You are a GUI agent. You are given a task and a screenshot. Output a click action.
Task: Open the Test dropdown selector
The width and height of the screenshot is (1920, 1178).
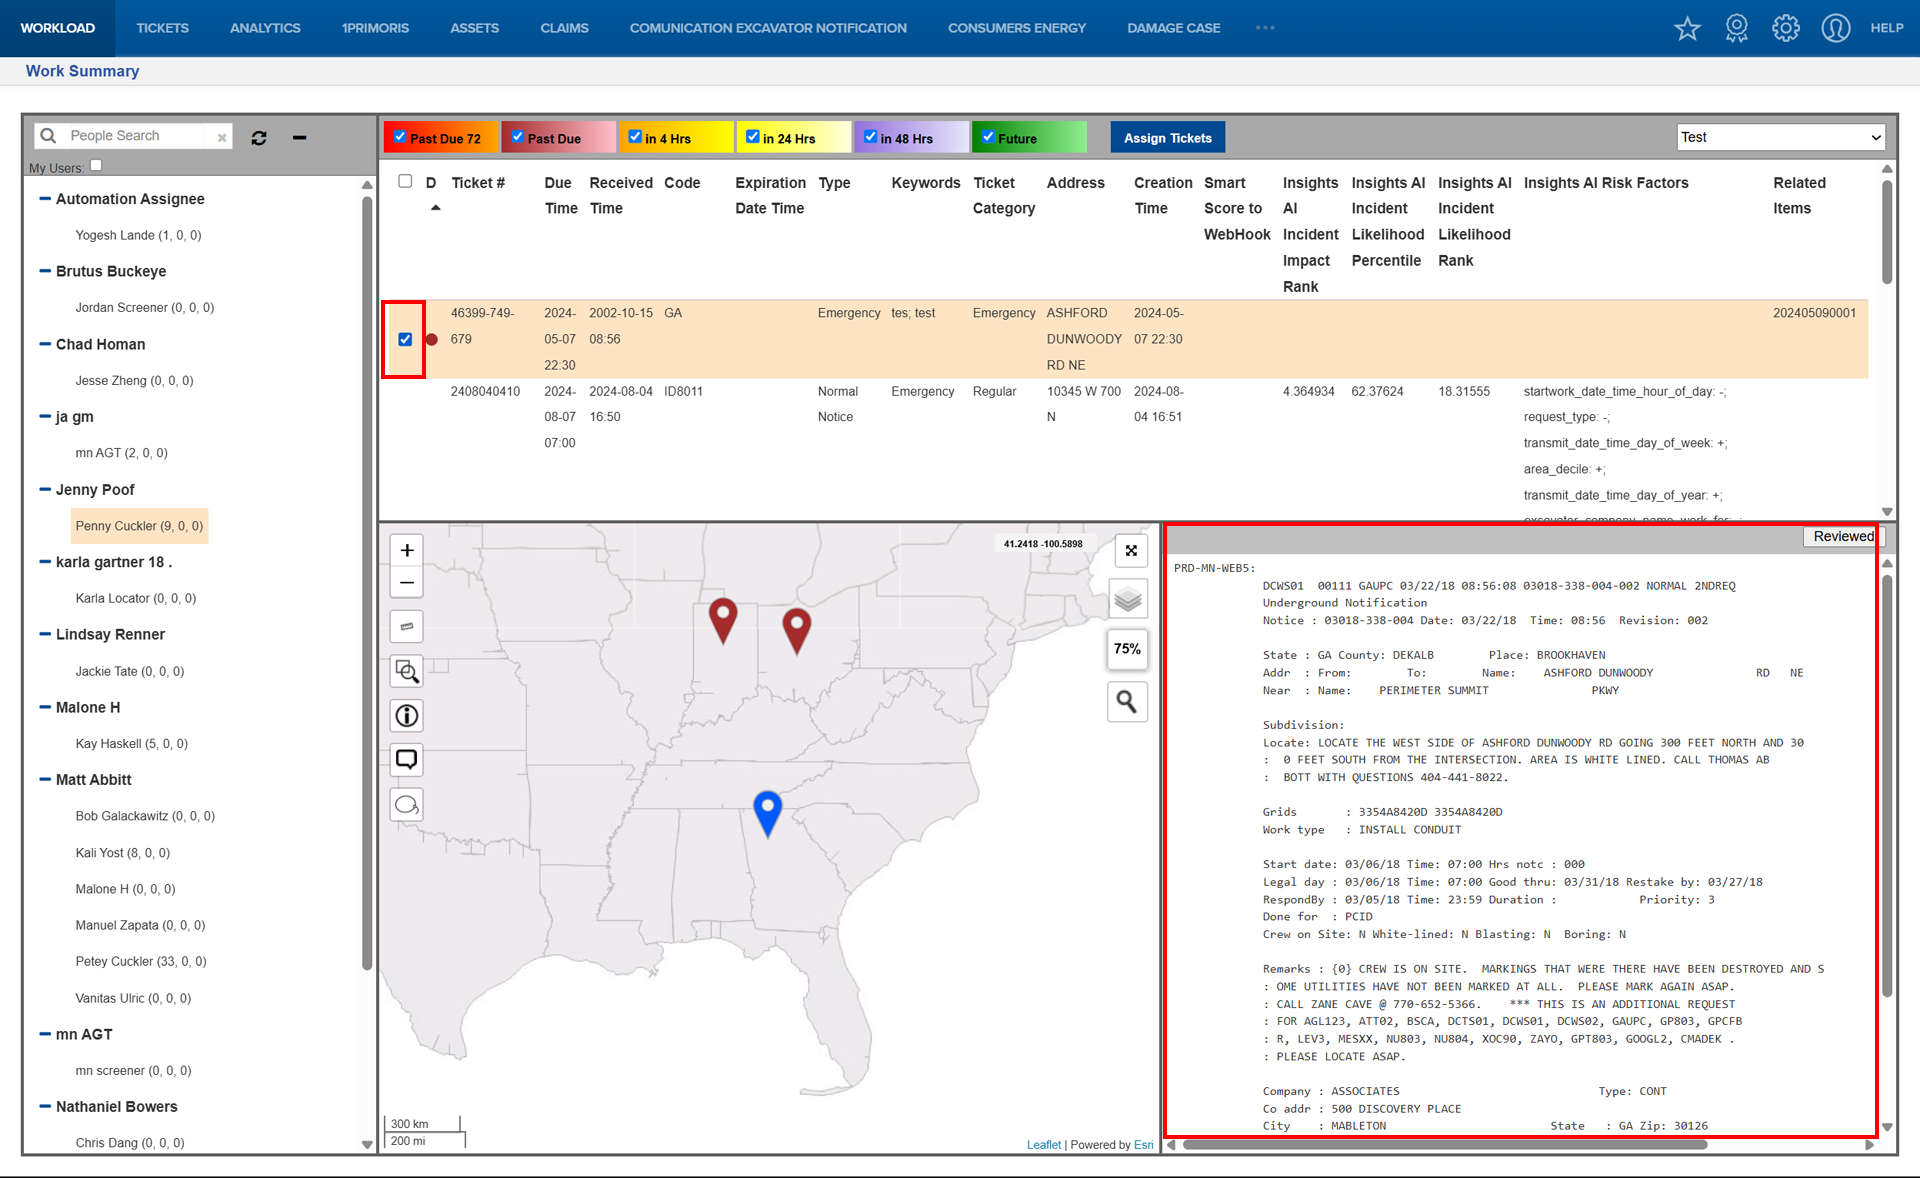point(1781,137)
